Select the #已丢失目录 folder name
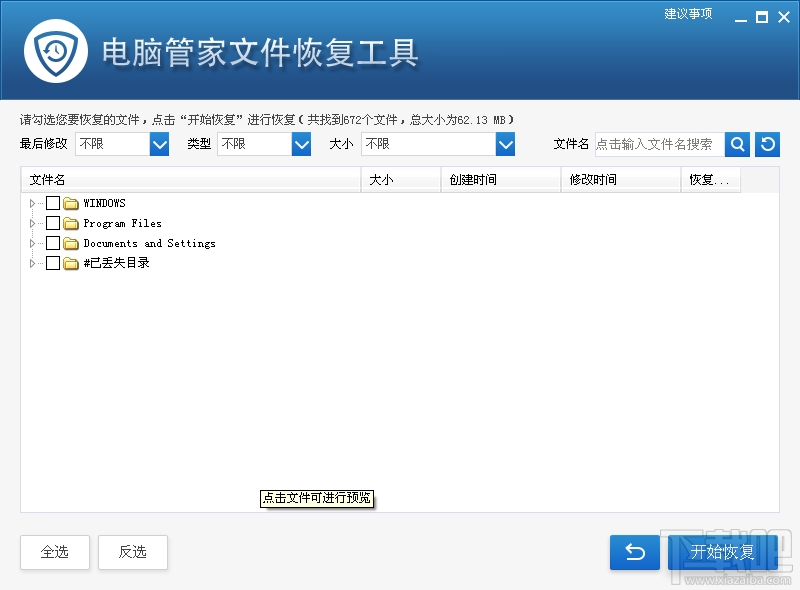Viewport: 800px width, 590px height. [116, 263]
